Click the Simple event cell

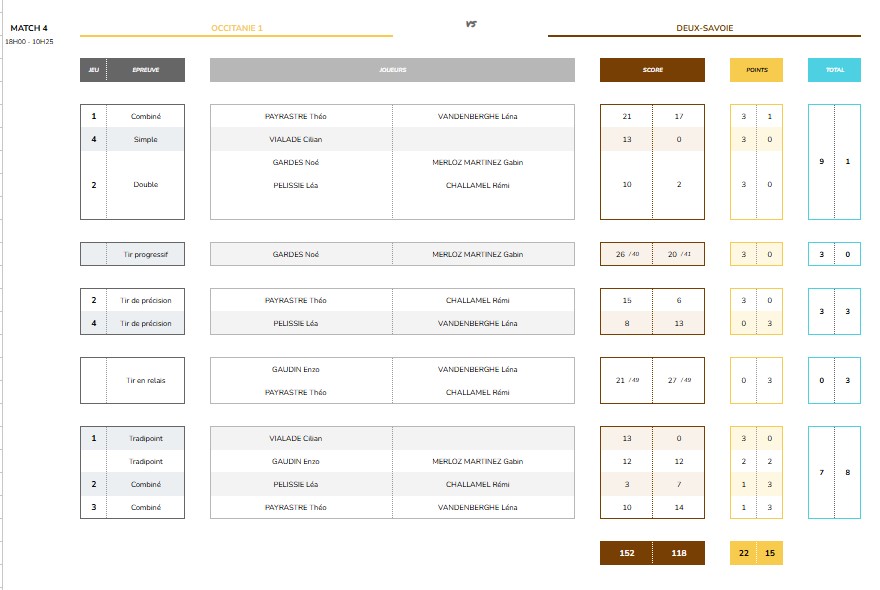point(145,139)
